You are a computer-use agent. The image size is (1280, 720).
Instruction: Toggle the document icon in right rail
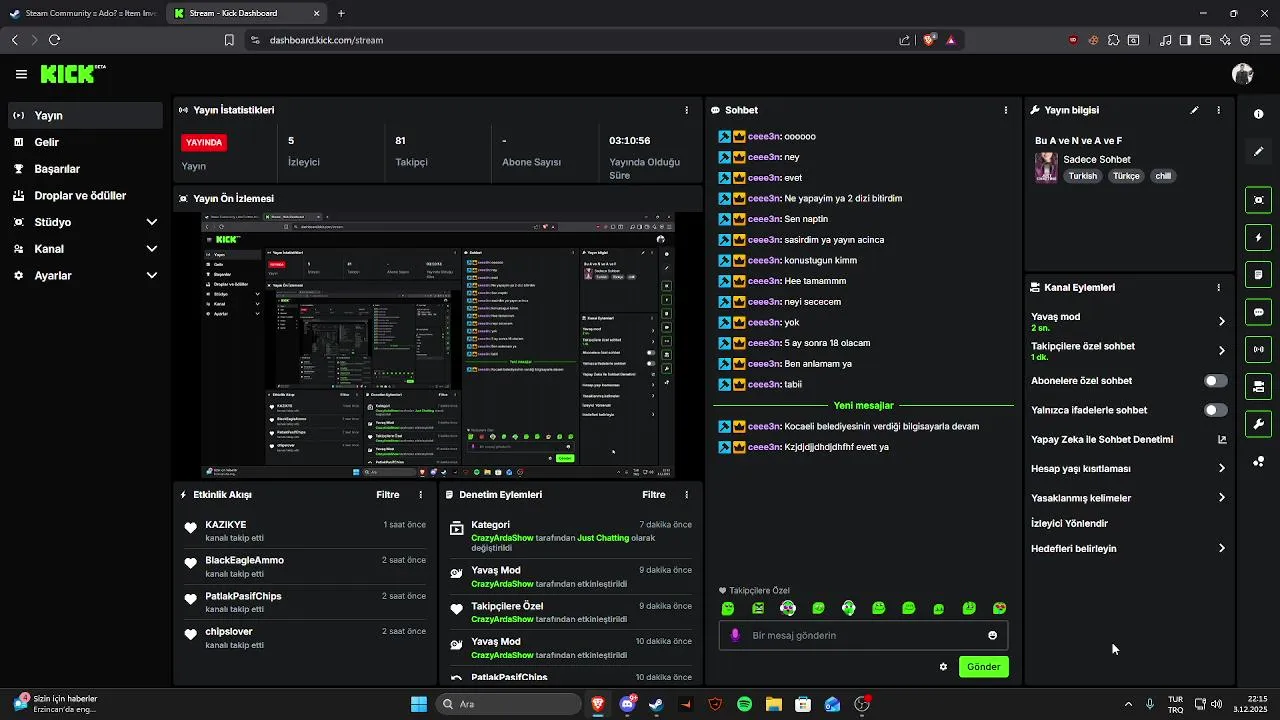coord(1259,275)
